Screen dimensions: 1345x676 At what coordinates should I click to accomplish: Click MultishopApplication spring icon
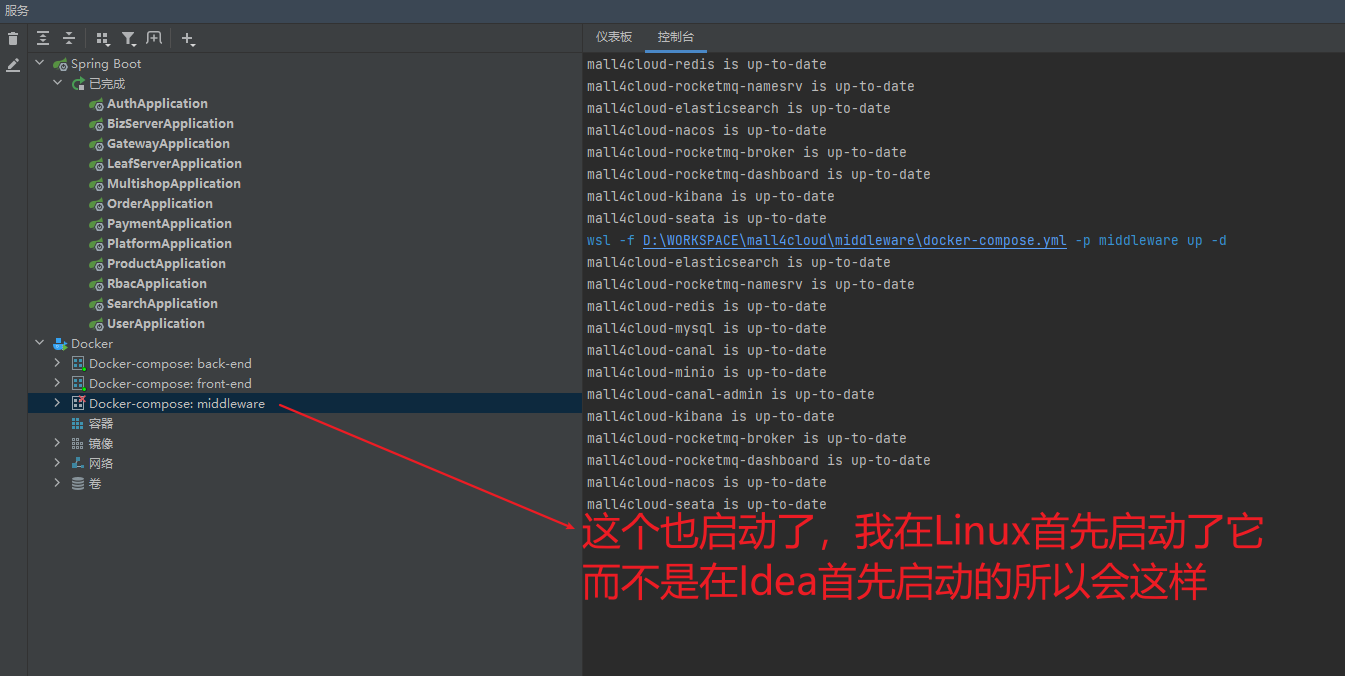pyautogui.click(x=96, y=184)
